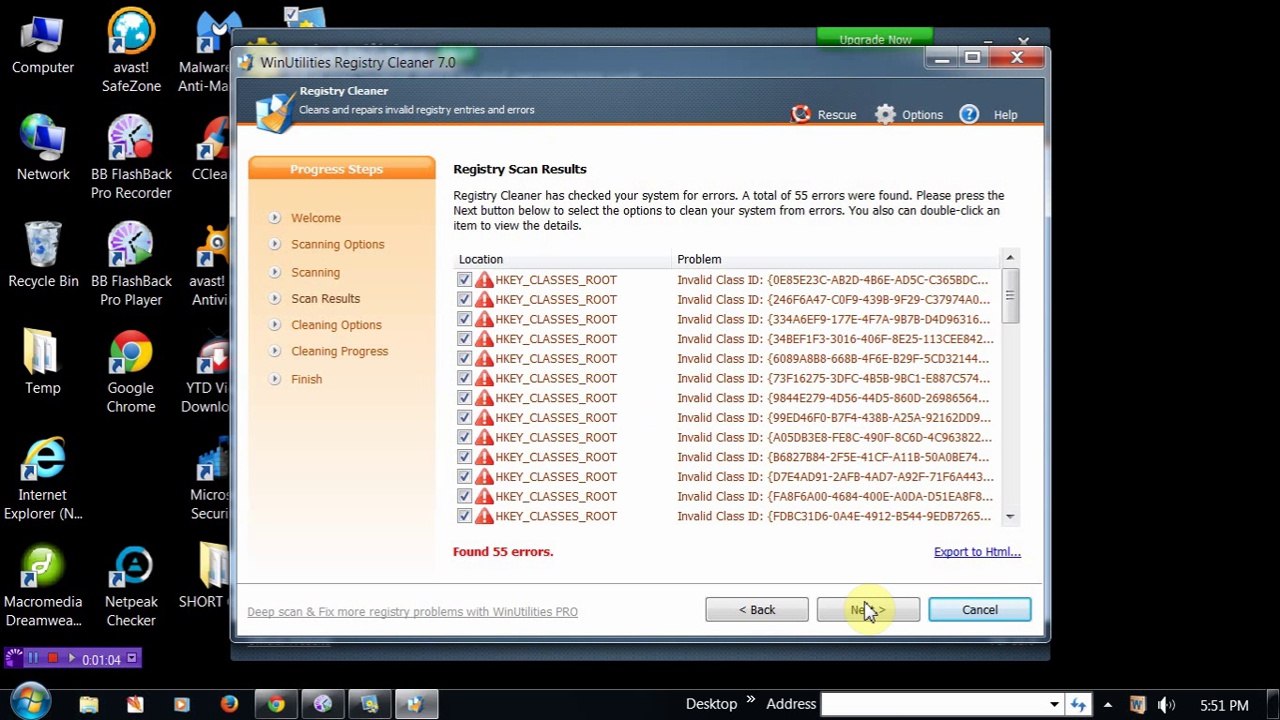Click the Back button
Screen dimensions: 1280x720
pyautogui.click(x=757, y=610)
